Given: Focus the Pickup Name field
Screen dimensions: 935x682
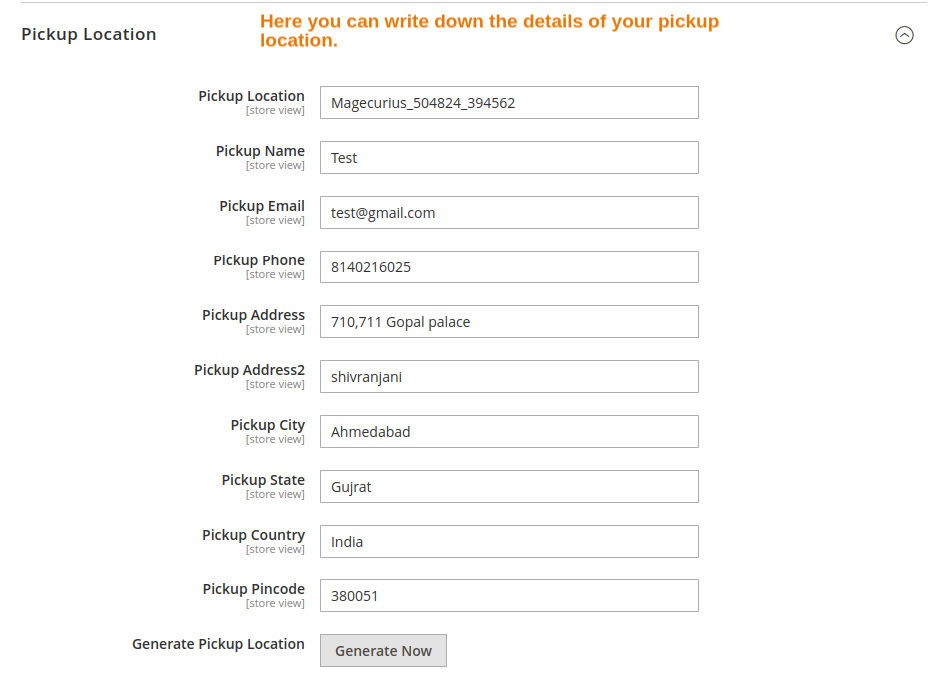Looking at the screenshot, I should [509, 157].
